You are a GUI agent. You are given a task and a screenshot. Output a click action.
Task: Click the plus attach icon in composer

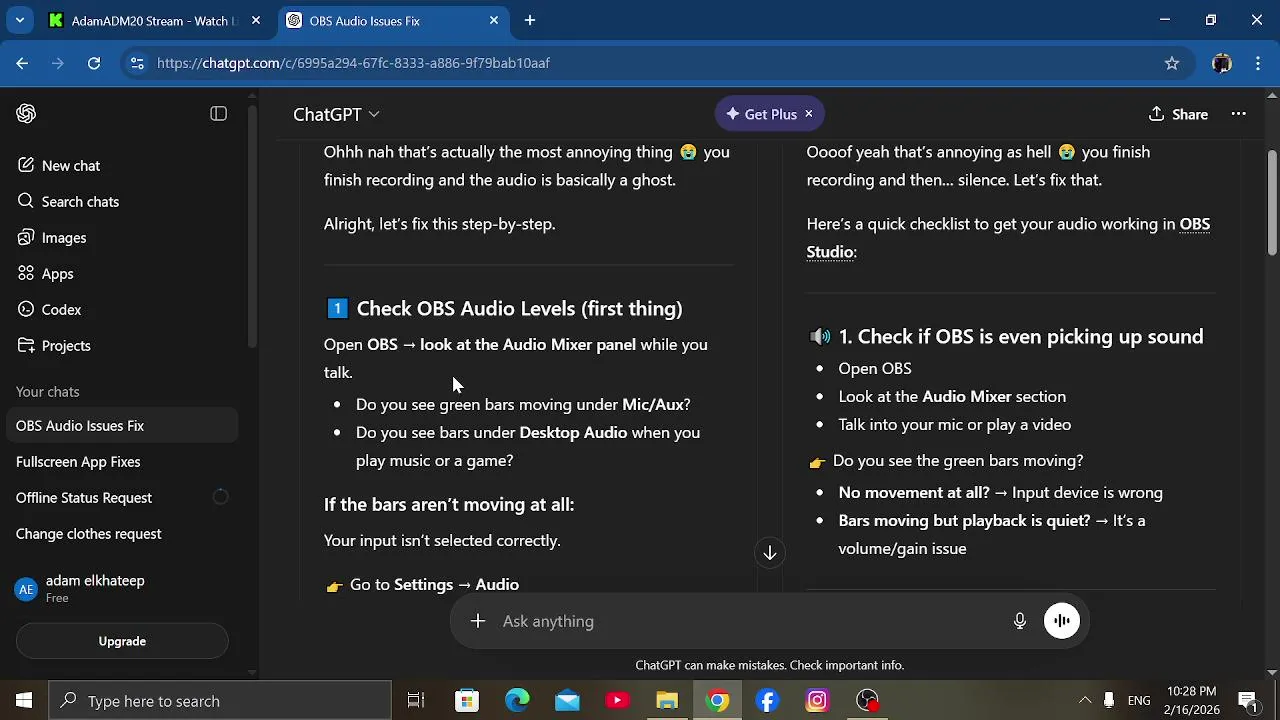pos(478,621)
